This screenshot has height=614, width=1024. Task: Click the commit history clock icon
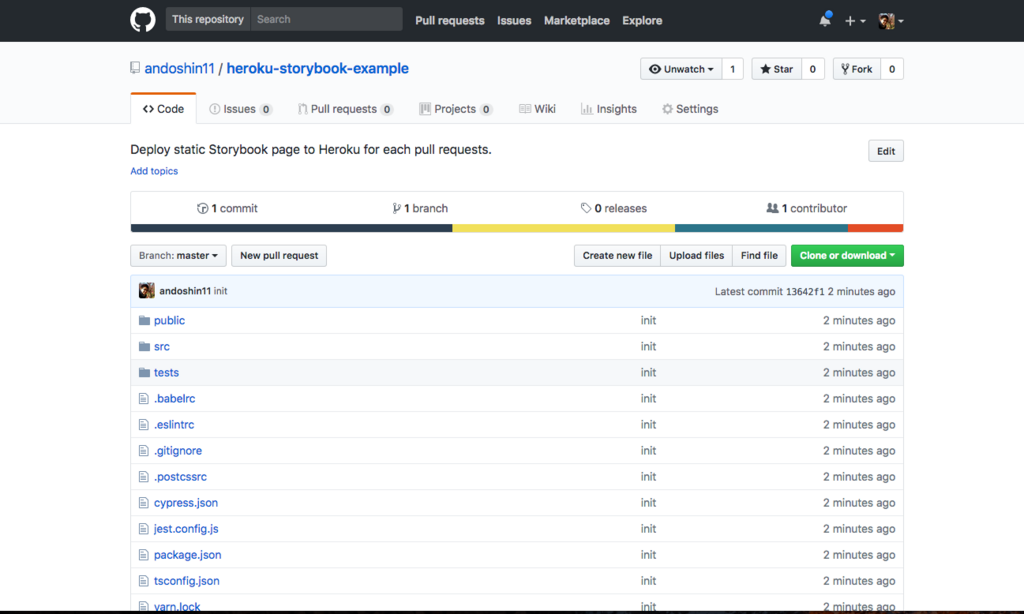click(x=202, y=208)
